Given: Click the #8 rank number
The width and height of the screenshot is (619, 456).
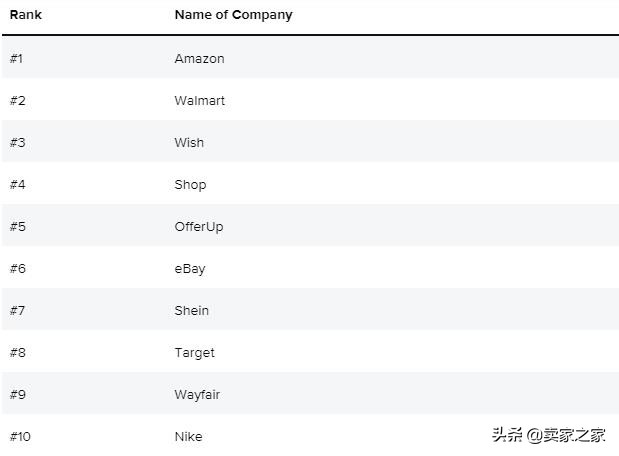Looking at the screenshot, I should [17, 352].
